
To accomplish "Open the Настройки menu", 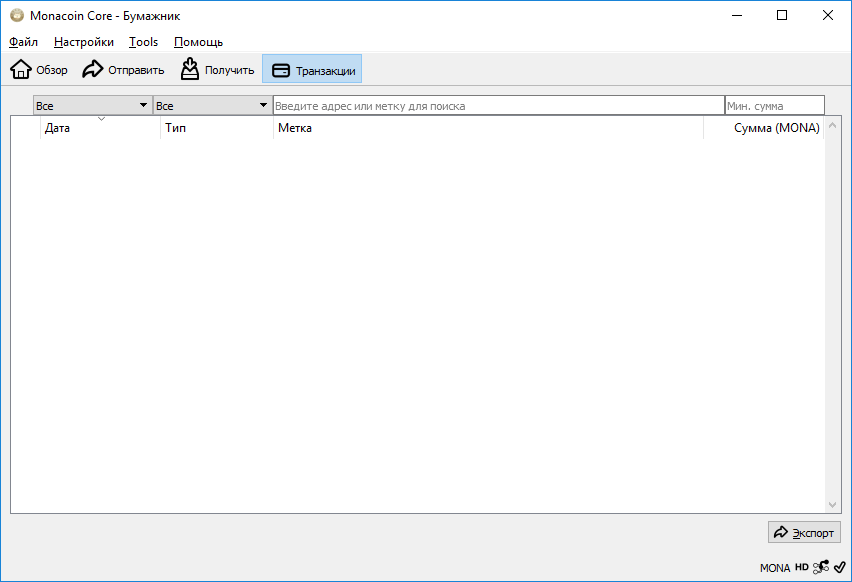I will tap(84, 42).
